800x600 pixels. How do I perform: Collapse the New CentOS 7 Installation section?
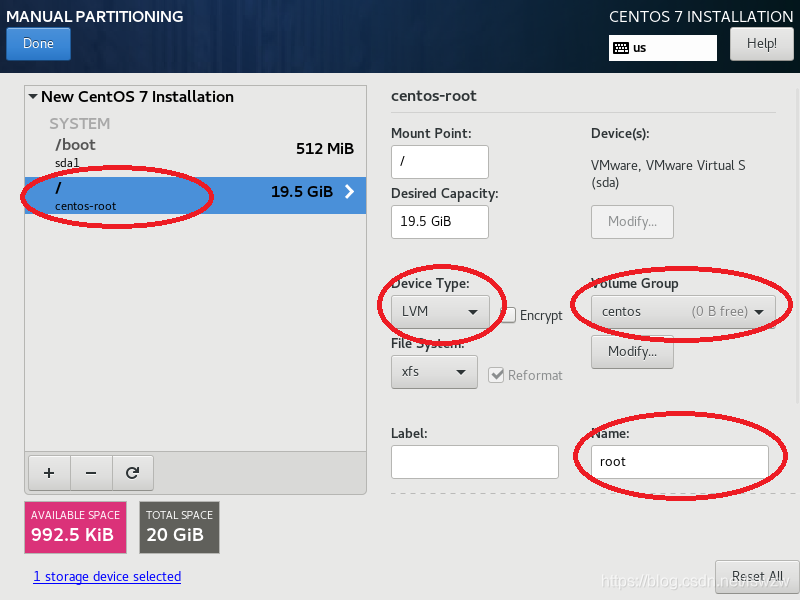click(33, 96)
